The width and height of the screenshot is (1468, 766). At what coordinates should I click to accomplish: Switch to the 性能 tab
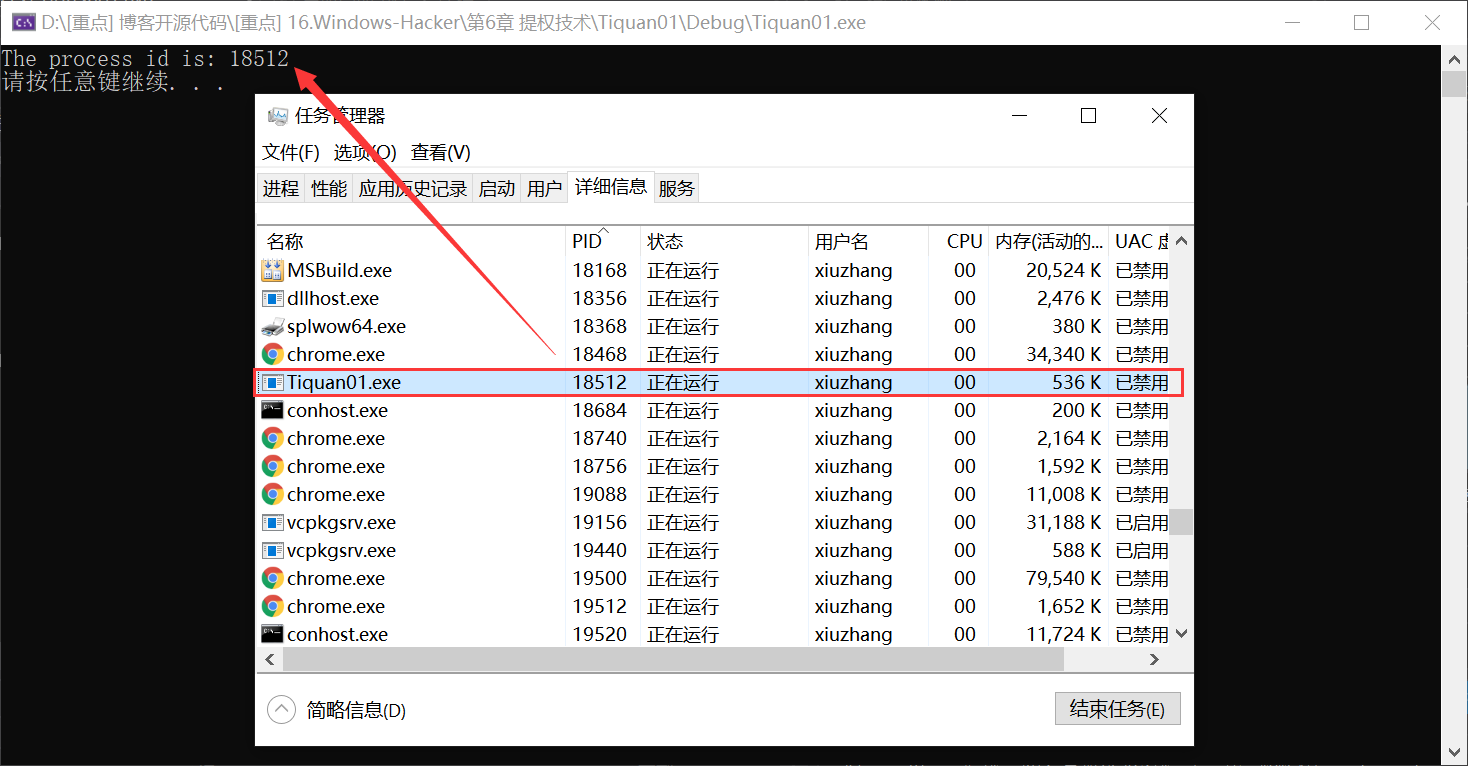click(329, 188)
